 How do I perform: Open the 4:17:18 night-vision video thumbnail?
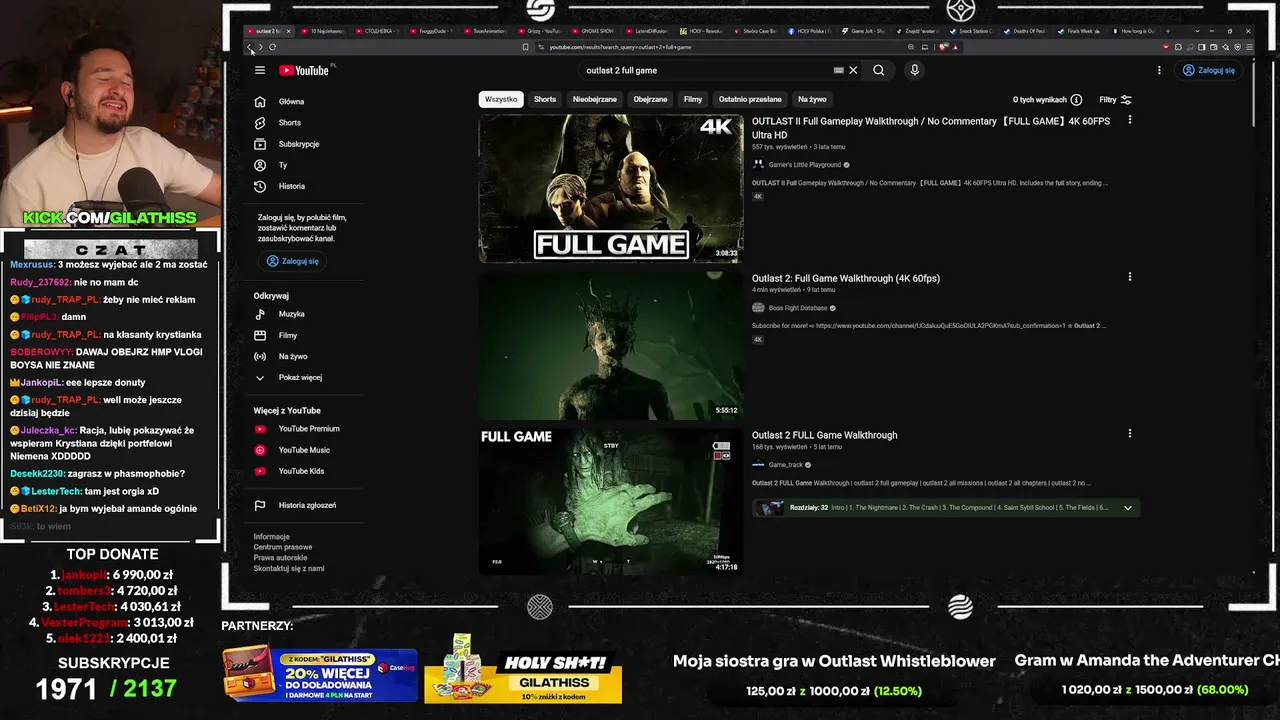click(611, 503)
